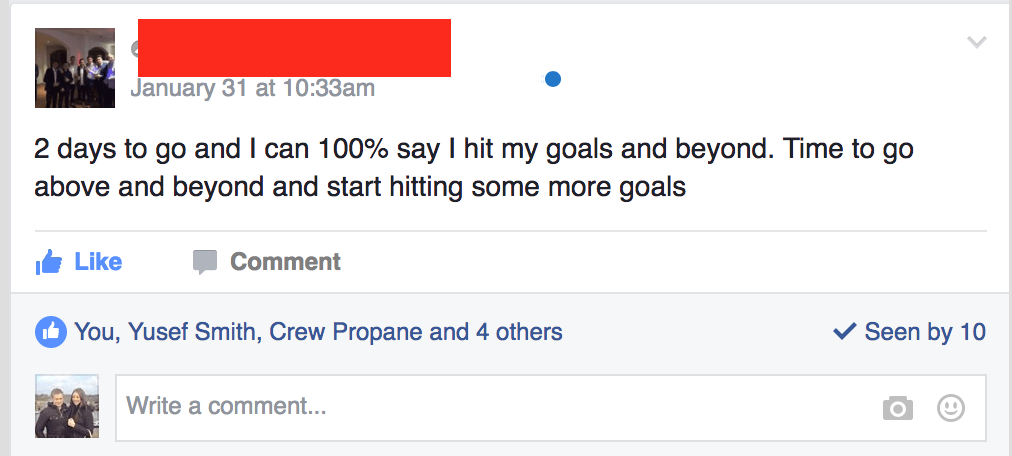Image resolution: width=1012 pixels, height=456 pixels.
Task: Open the post options chevron dropdown
Action: (977, 42)
